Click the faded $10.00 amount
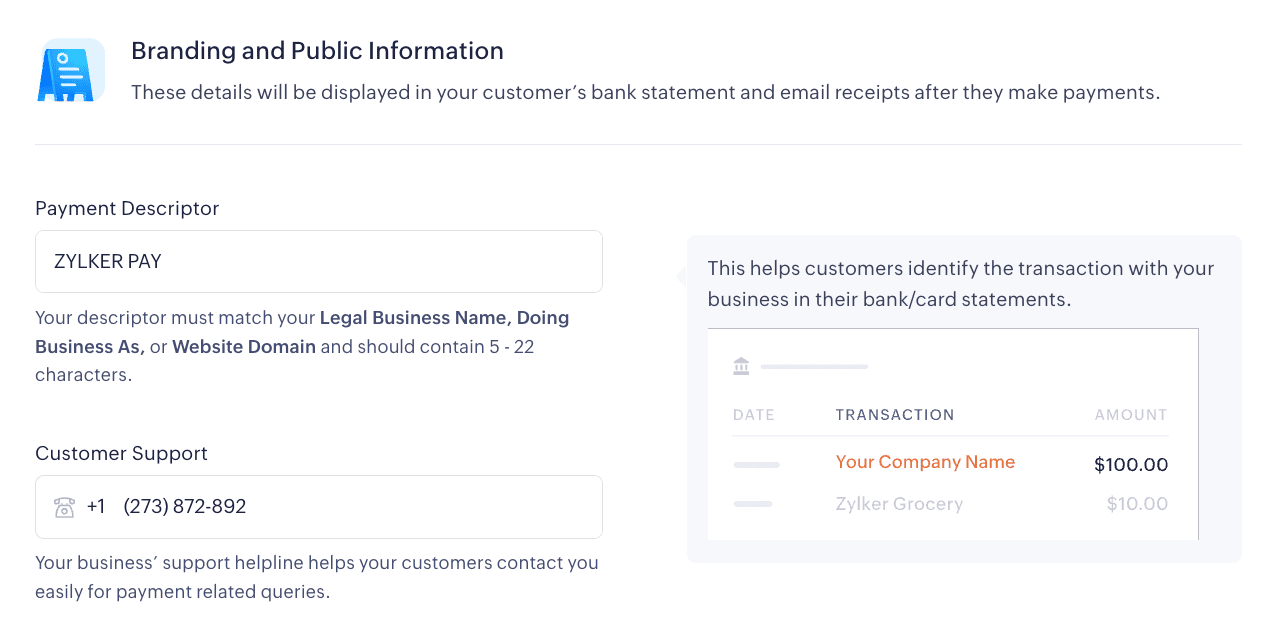Image resolution: width=1274 pixels, height=644 pixels. (x=1137, y=504)
